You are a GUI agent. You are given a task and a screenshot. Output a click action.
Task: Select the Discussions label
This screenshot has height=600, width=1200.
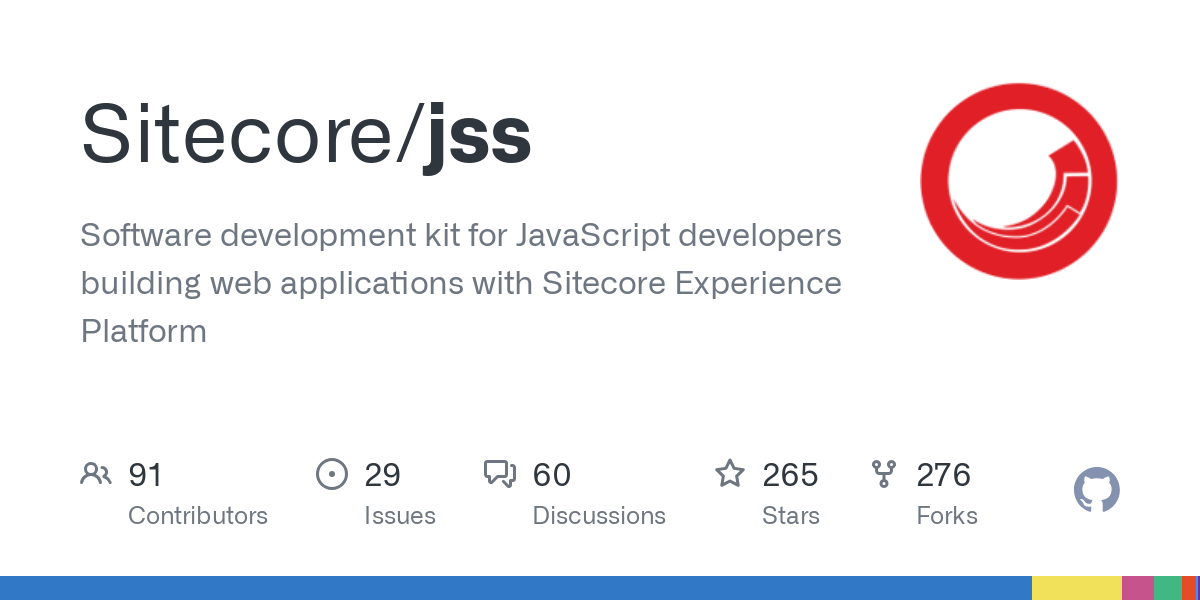[599, 516]
